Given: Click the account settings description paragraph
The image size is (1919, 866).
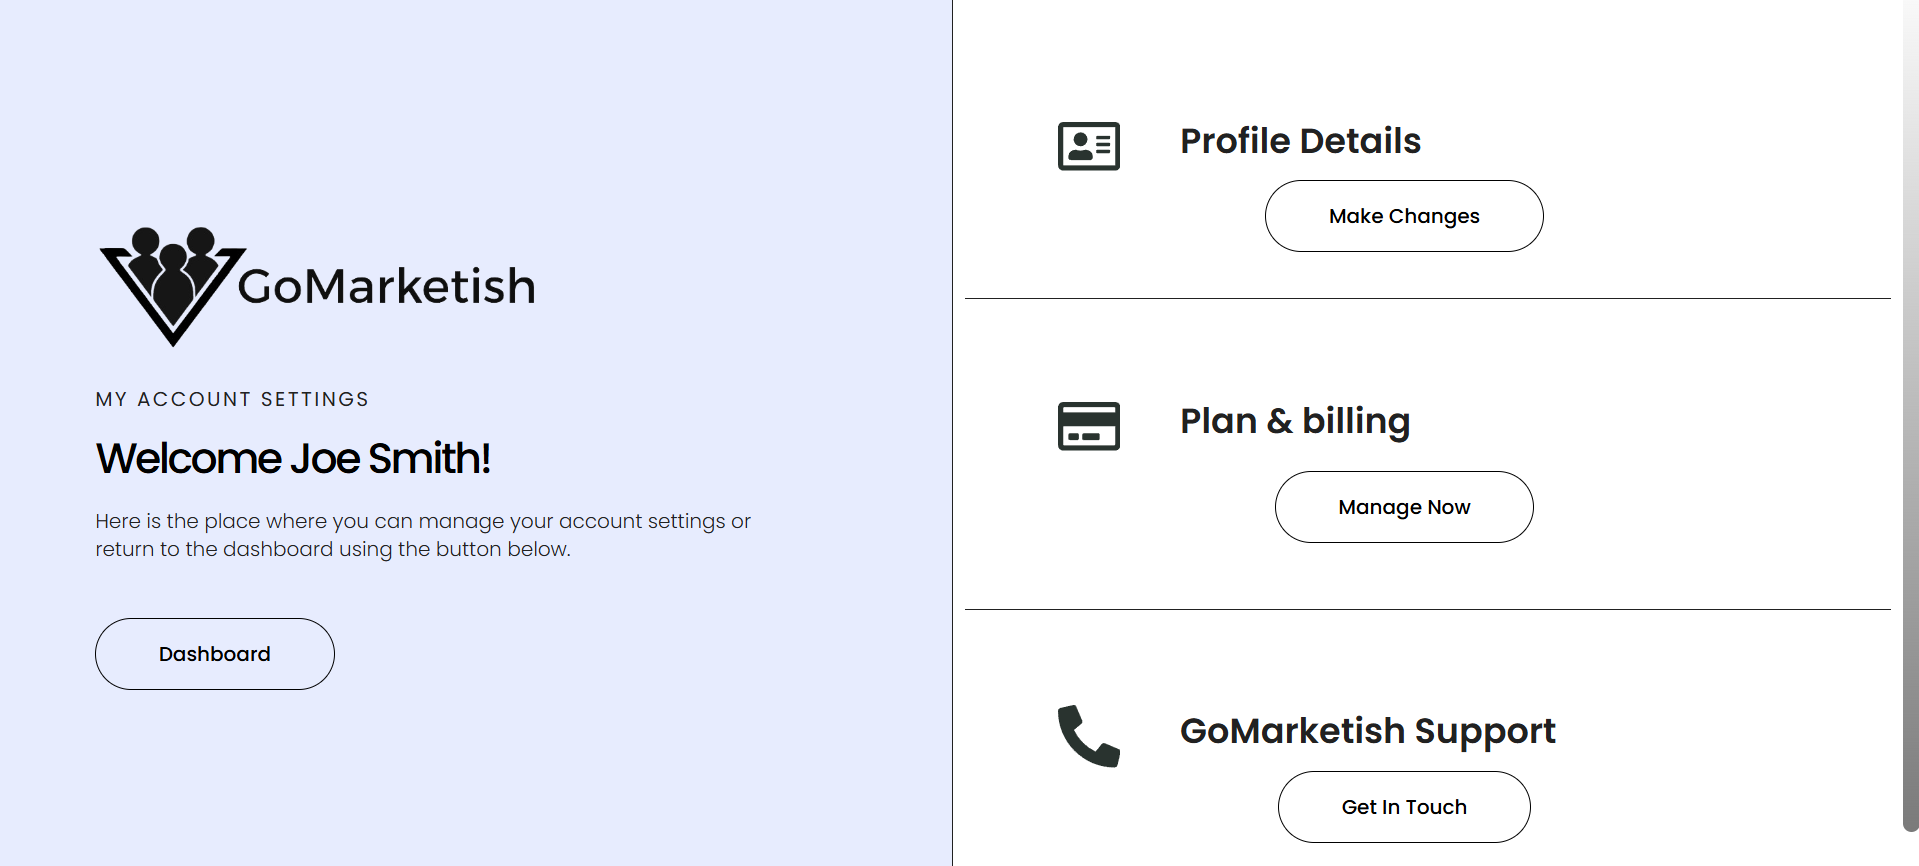Looking at the screenshot, I should (x=422, y=535).
